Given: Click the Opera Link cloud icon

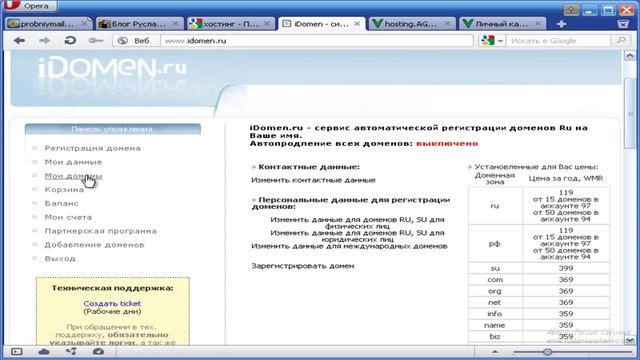Looking at the screenshot, I should [44, 351].
